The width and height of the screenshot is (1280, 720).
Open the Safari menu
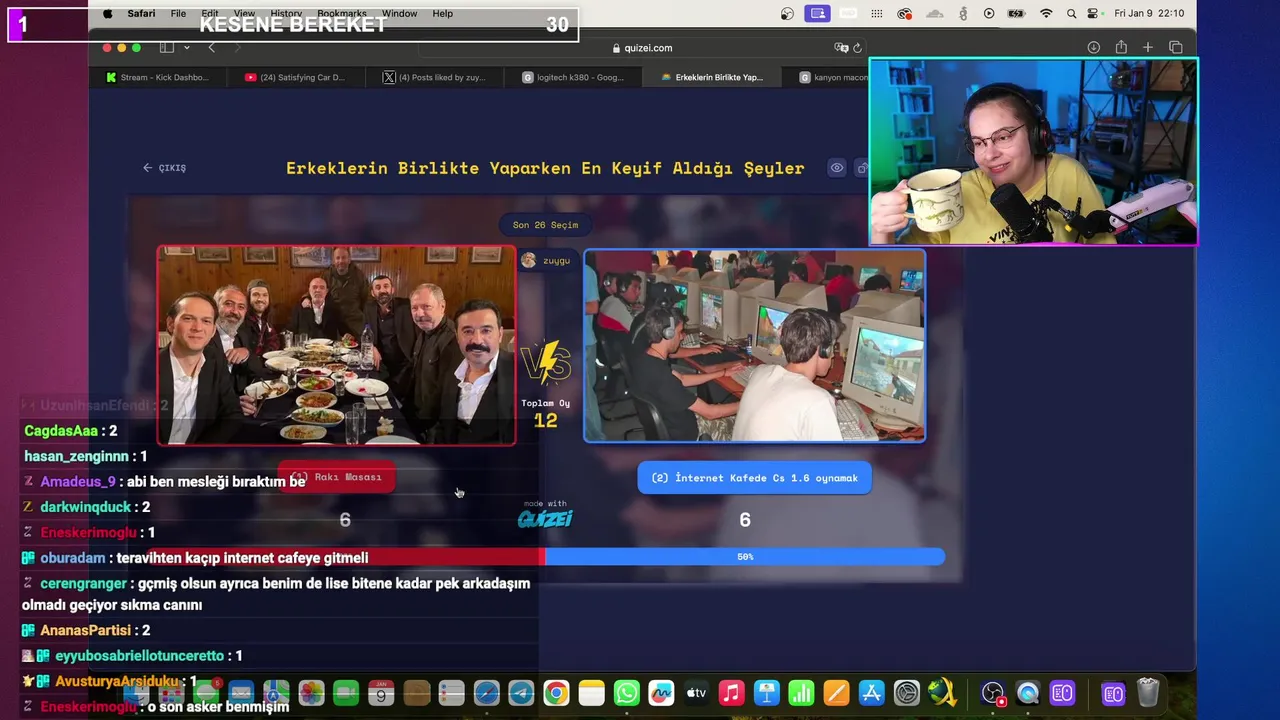tap(141, 14)
